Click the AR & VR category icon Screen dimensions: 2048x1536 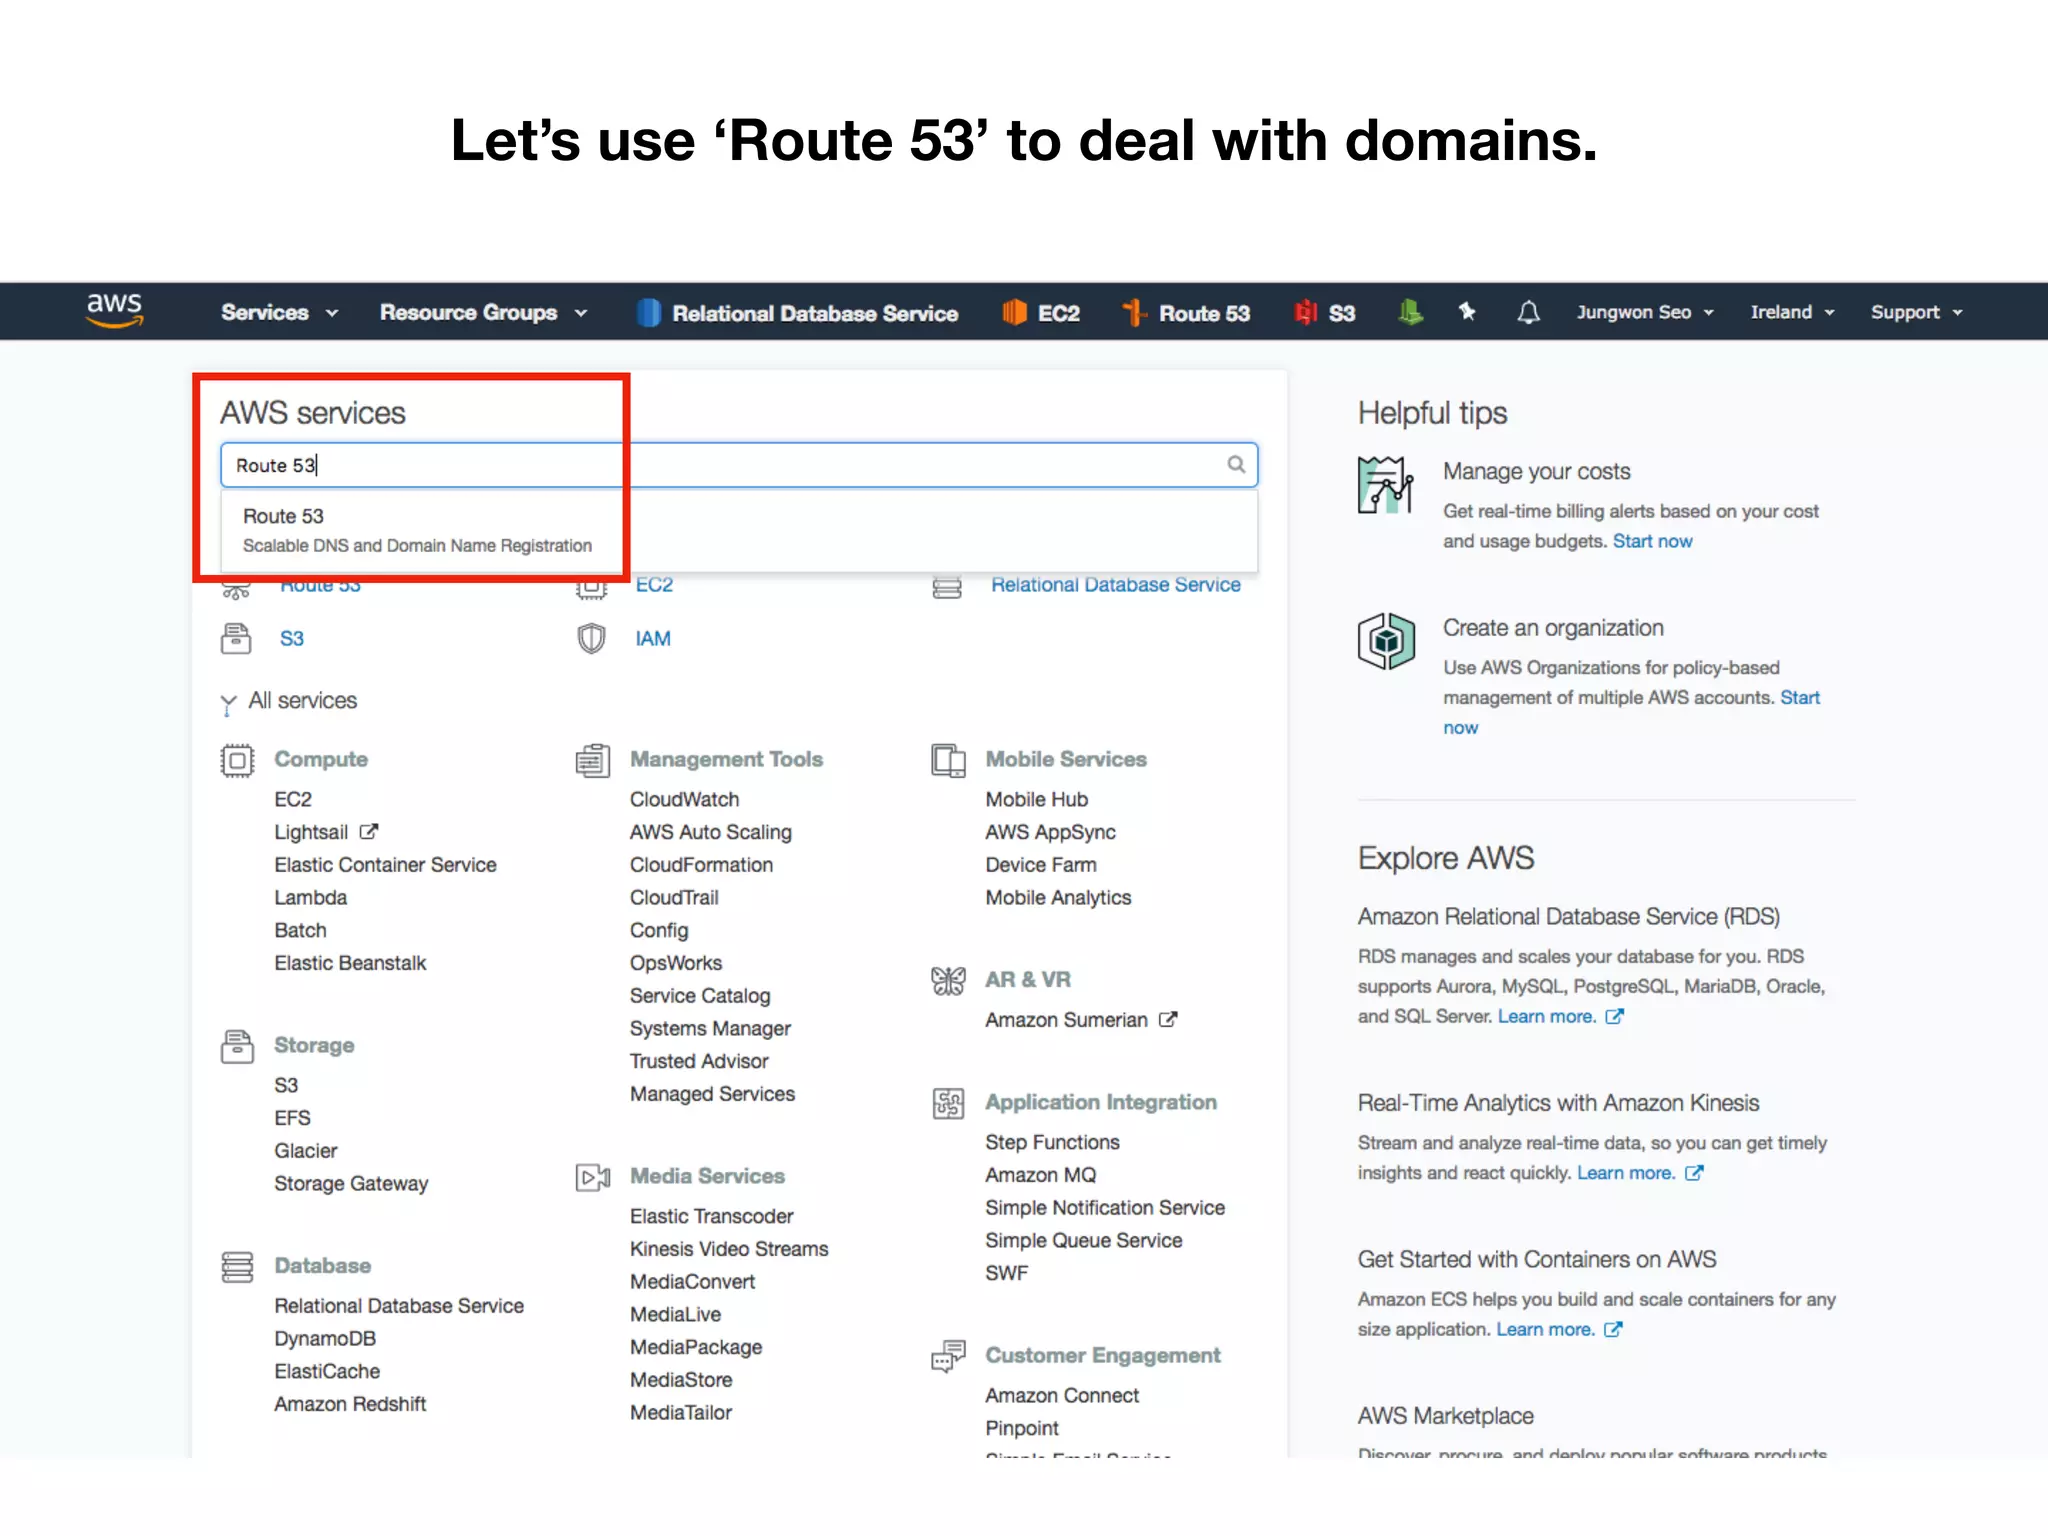click(948, 981)
